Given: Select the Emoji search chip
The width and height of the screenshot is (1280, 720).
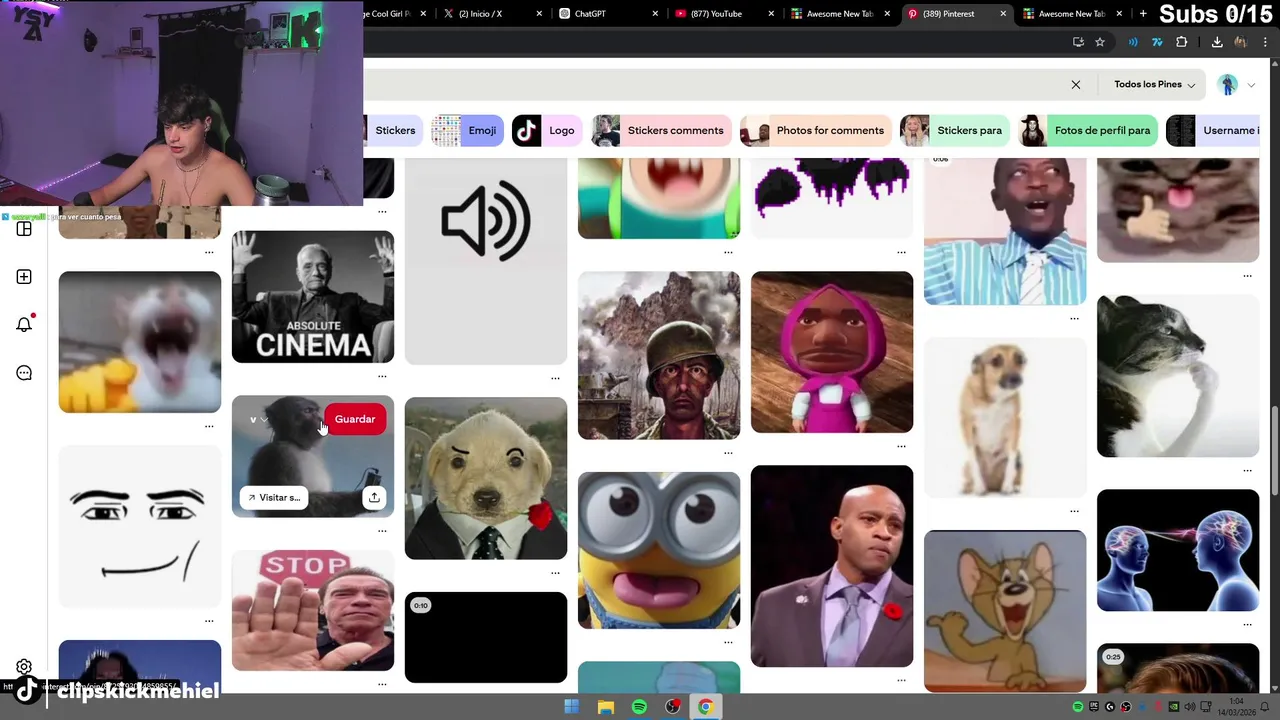Looking at the screenshot, I should click(x=467, y=130).
